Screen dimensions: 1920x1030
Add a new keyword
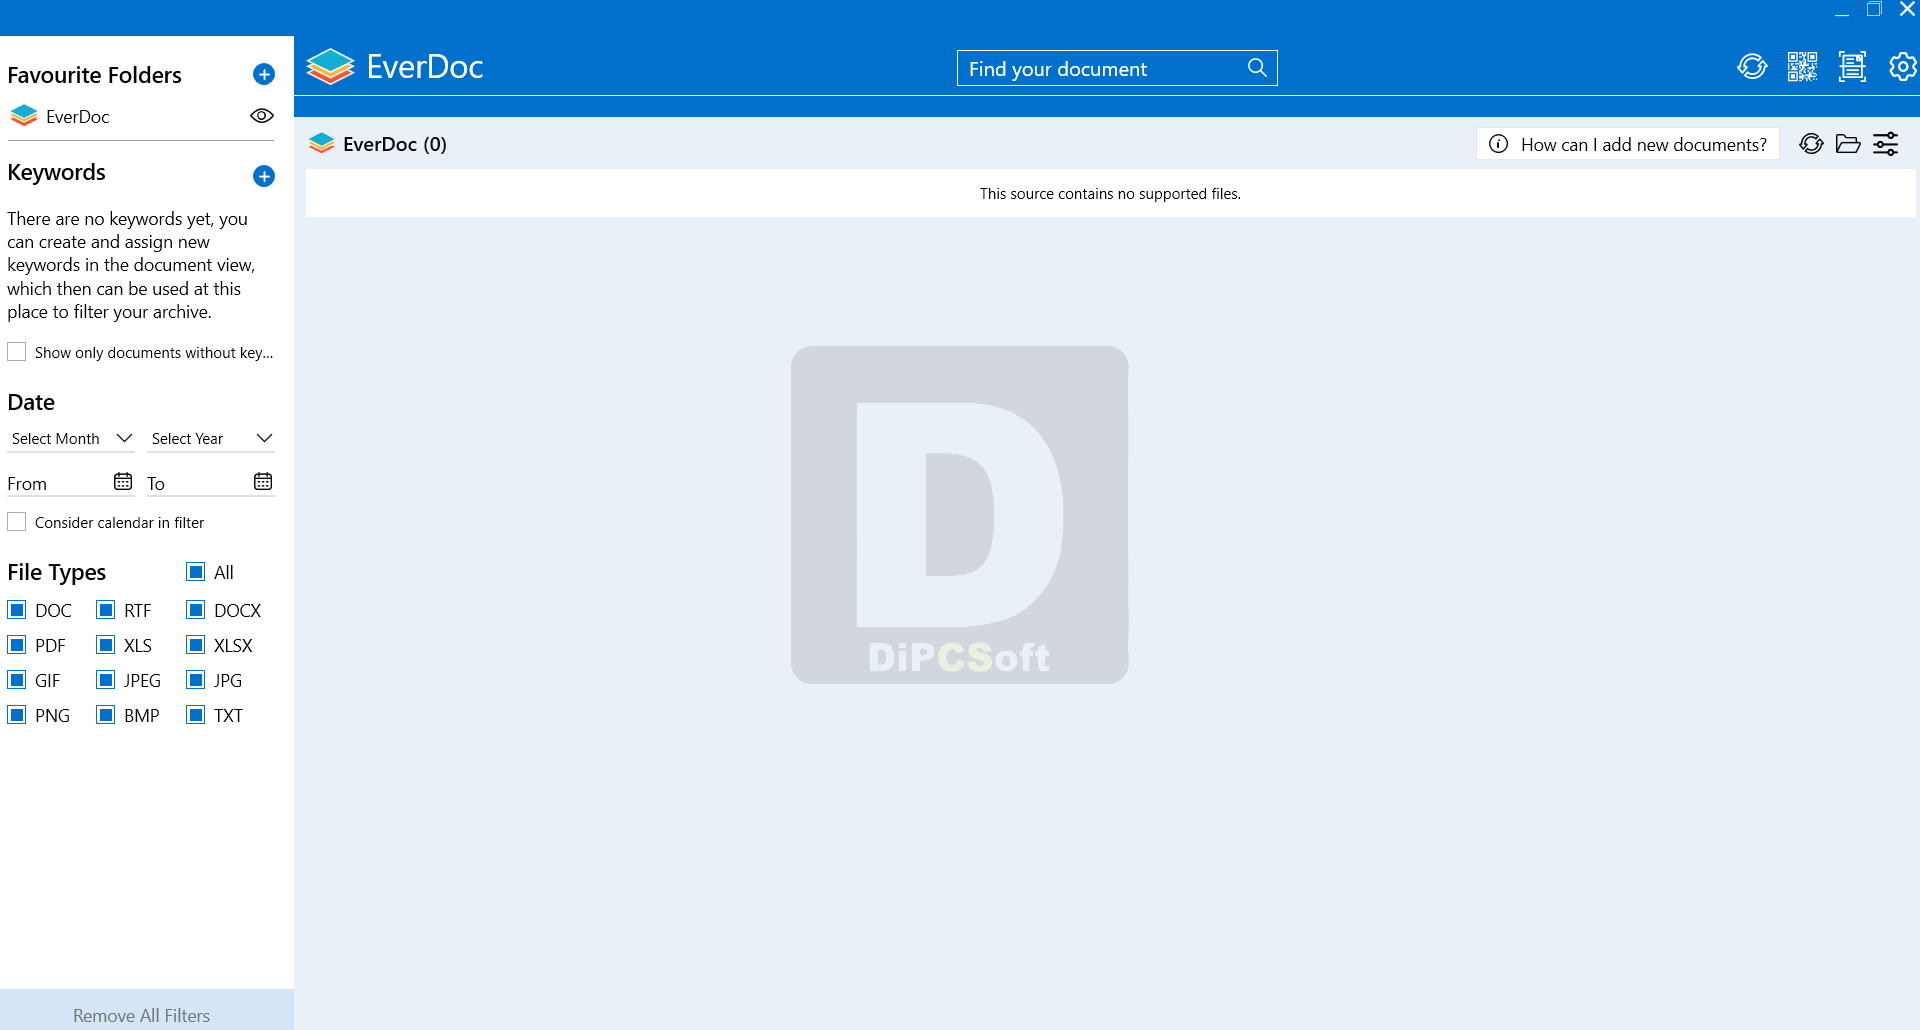[264, 176]
